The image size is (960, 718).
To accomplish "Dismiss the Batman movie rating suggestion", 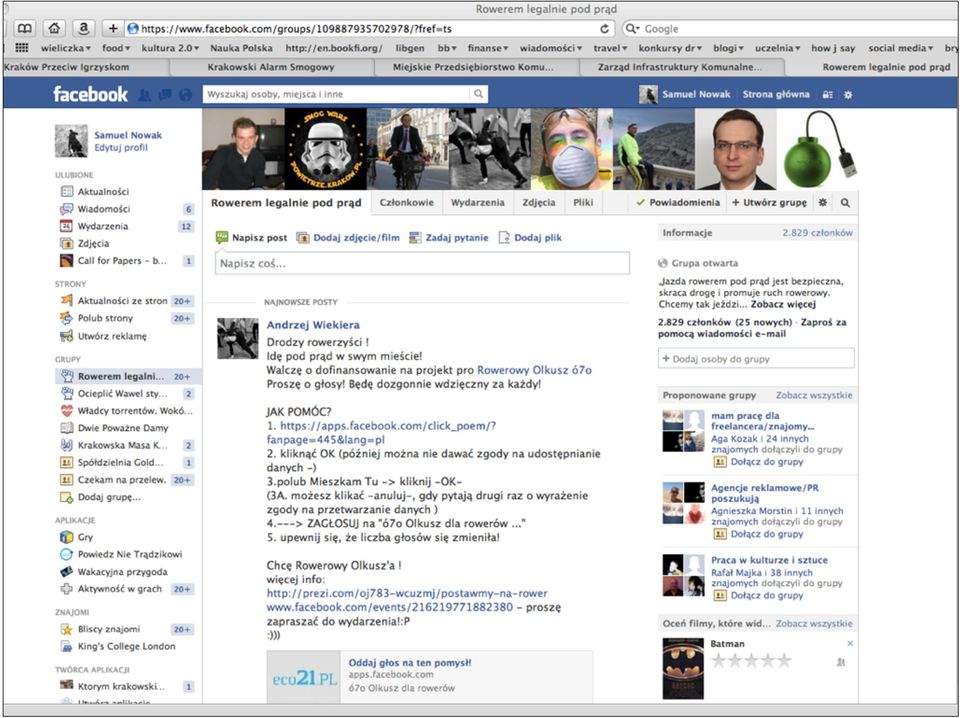I will click(850, 643).
